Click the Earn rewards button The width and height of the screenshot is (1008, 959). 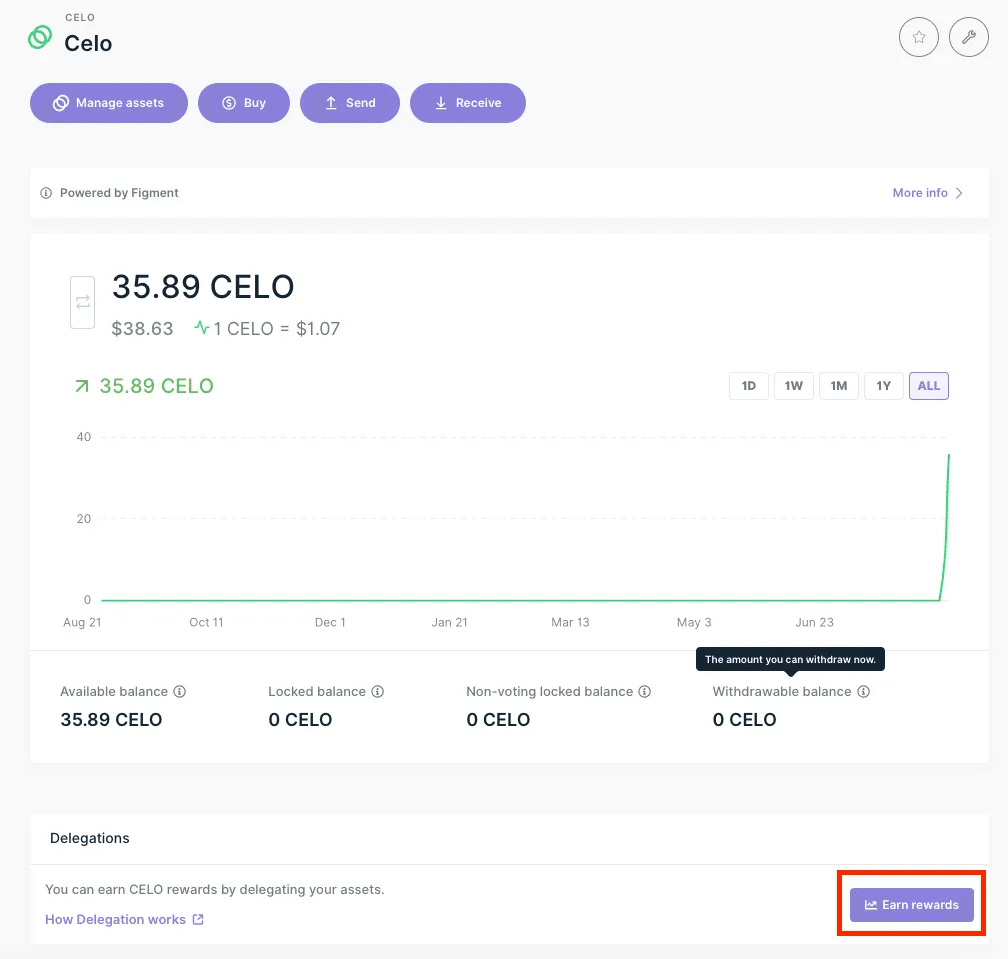pos(911,904)
